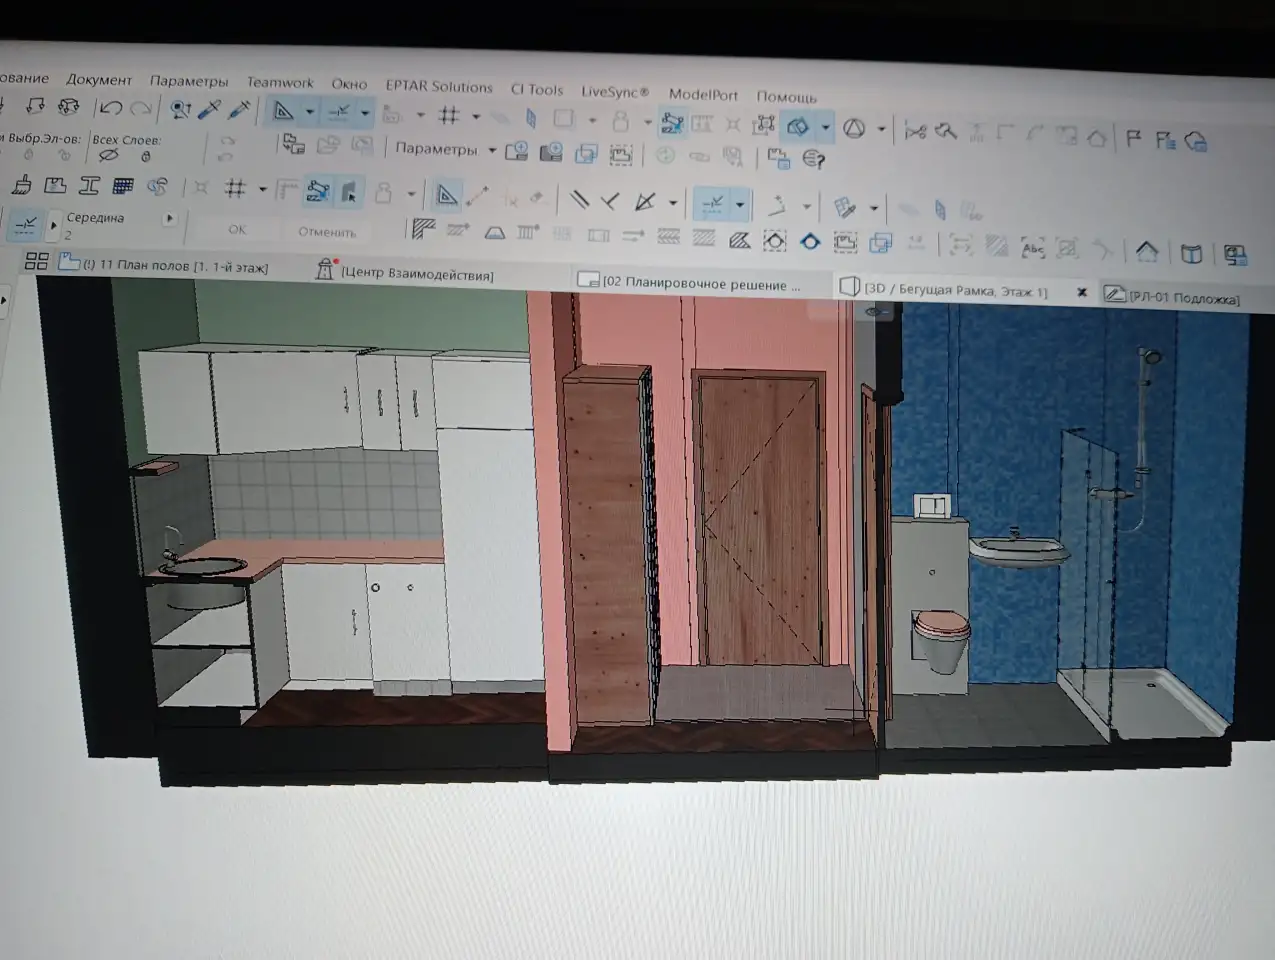Open the find and select magnifier icon
This screenshot has height=960, width=1275.
181,108
